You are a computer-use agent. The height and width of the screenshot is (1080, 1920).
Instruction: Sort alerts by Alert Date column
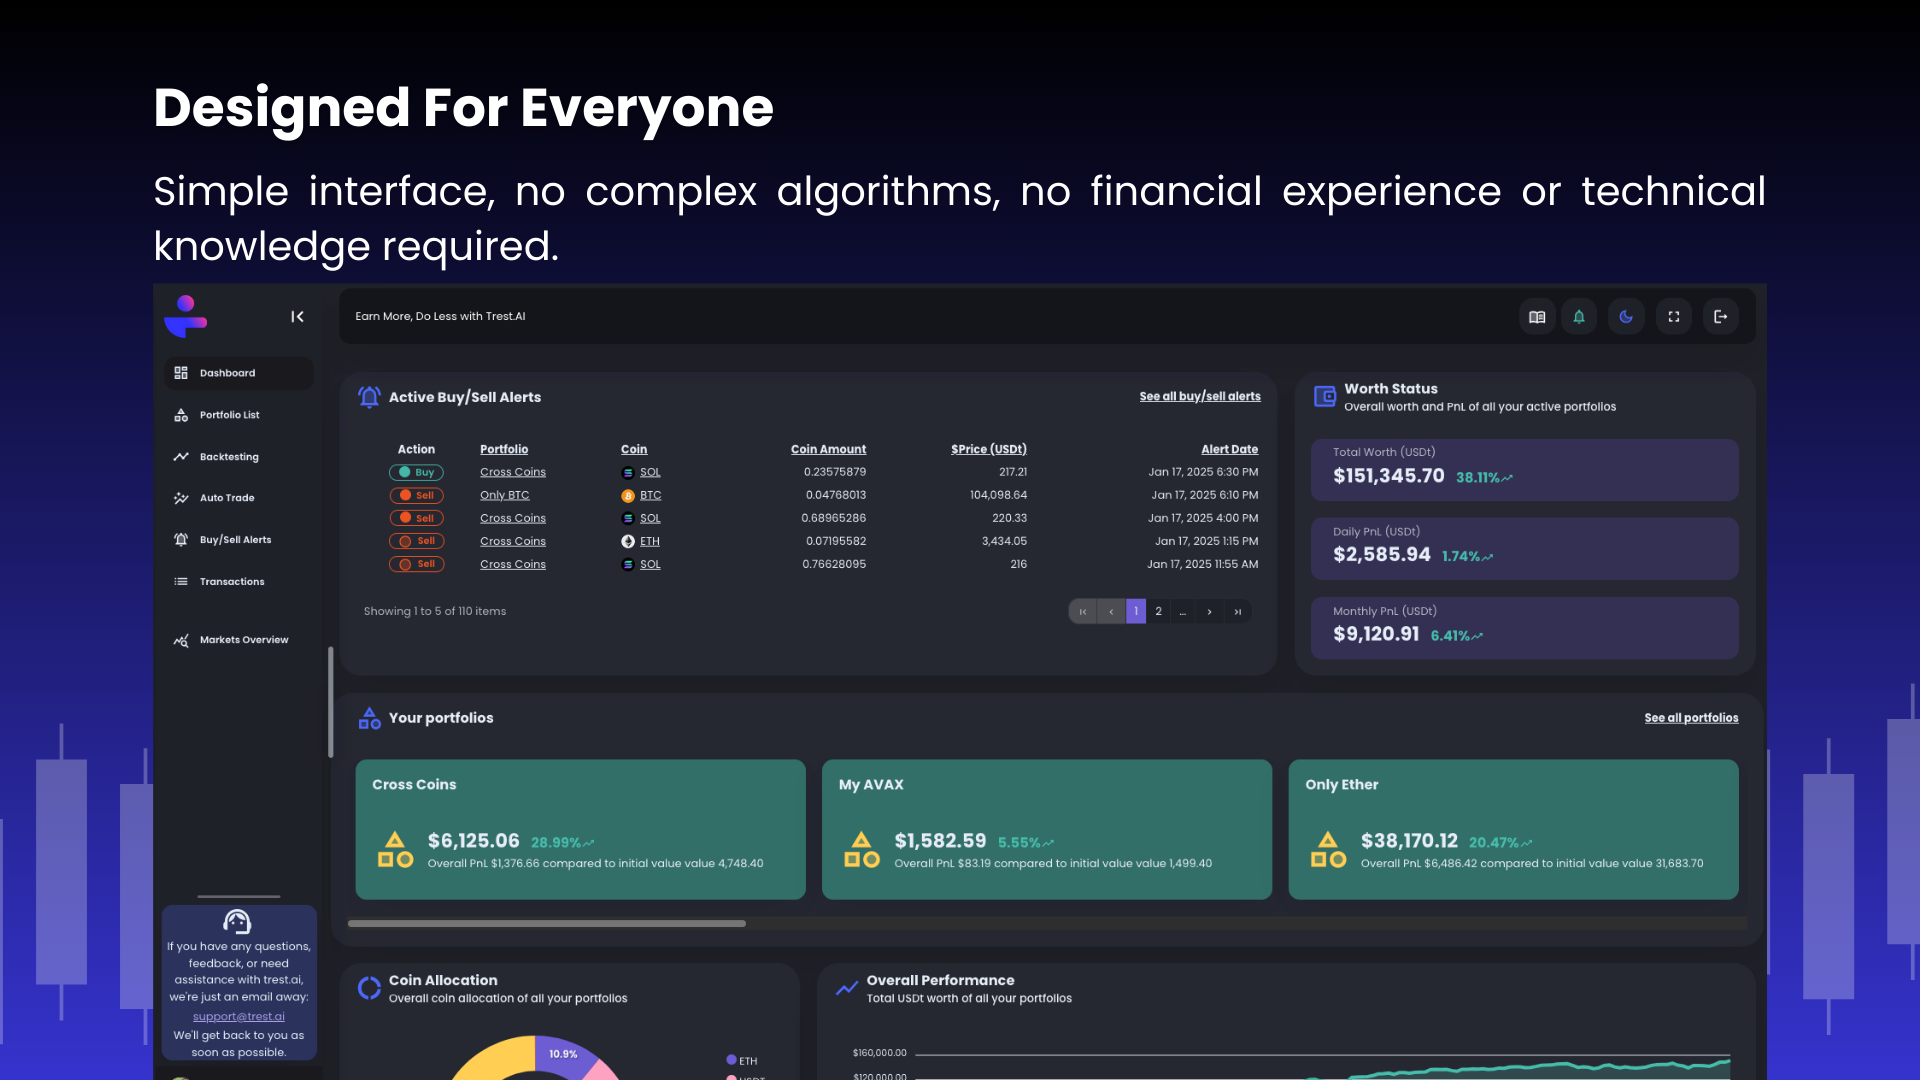coord(1229,450)
